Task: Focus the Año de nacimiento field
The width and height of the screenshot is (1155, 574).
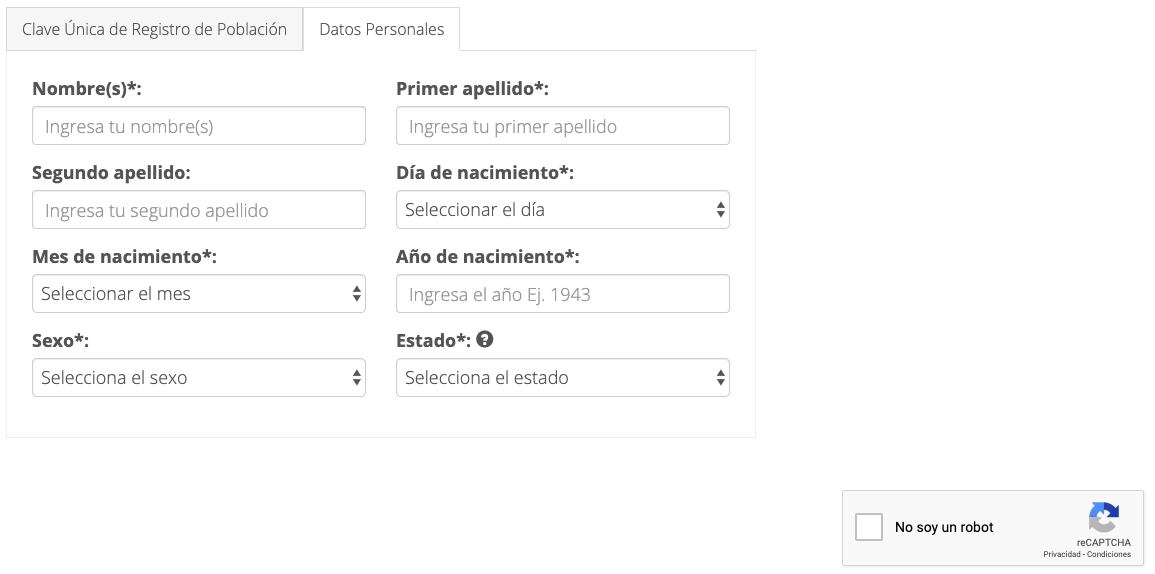Action: pyautogui.click(x=562, y=294)
